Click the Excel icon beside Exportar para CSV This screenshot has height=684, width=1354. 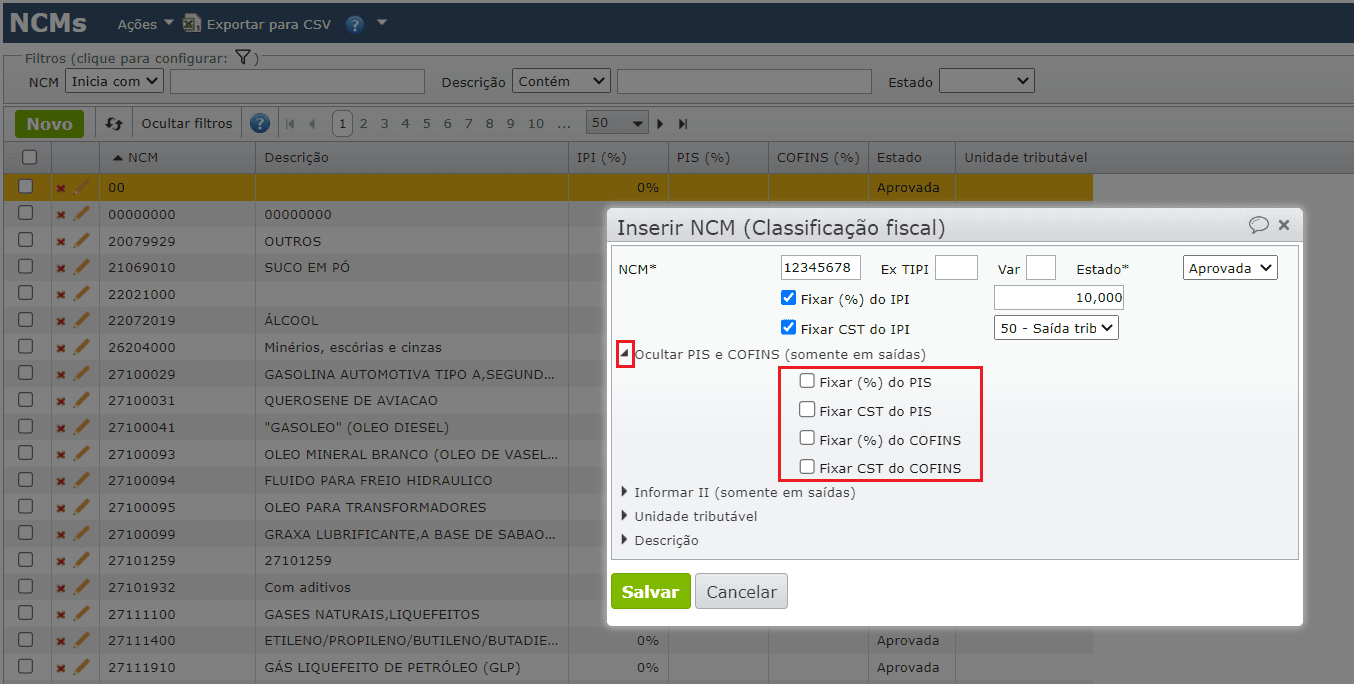[192, 23]
